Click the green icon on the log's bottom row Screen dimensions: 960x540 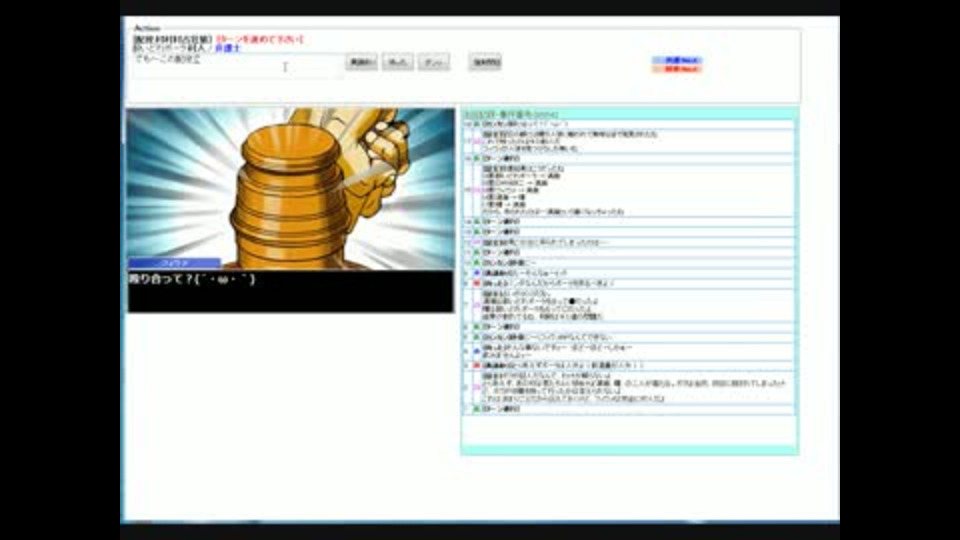(476, 408)
